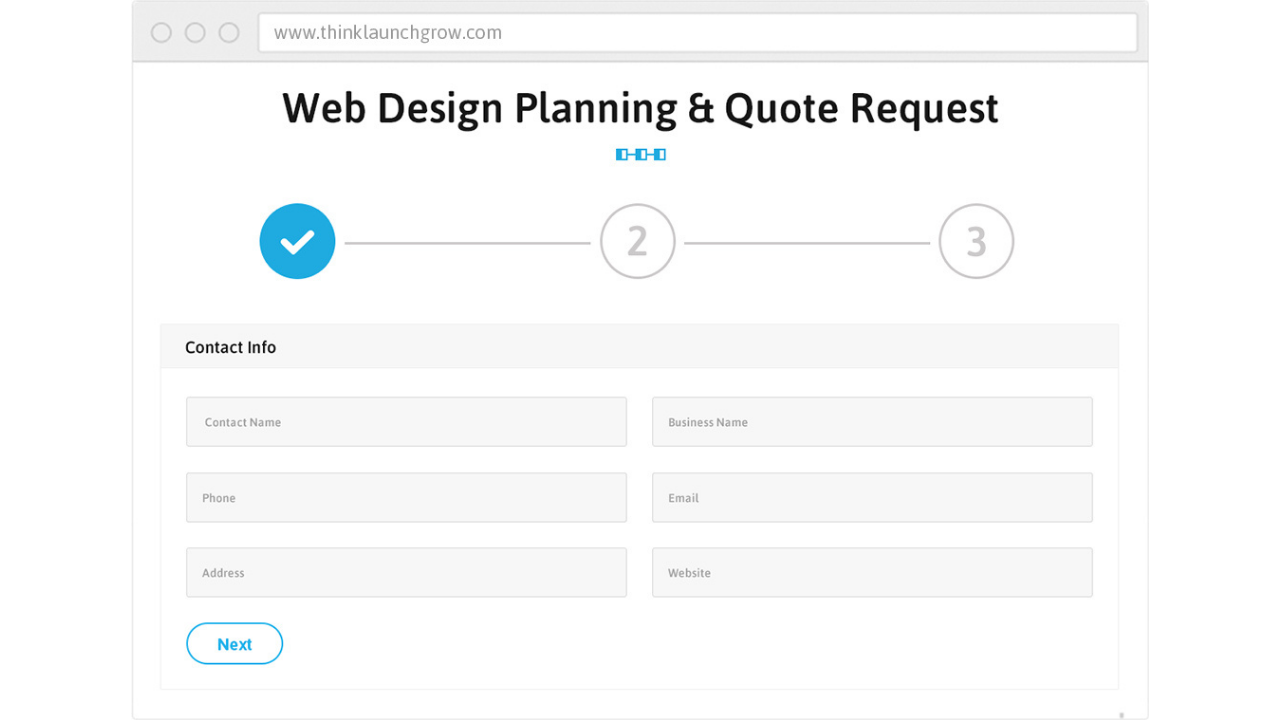Focus the www.thinklaunchgrow.com address bar

(x=697, y=33)
